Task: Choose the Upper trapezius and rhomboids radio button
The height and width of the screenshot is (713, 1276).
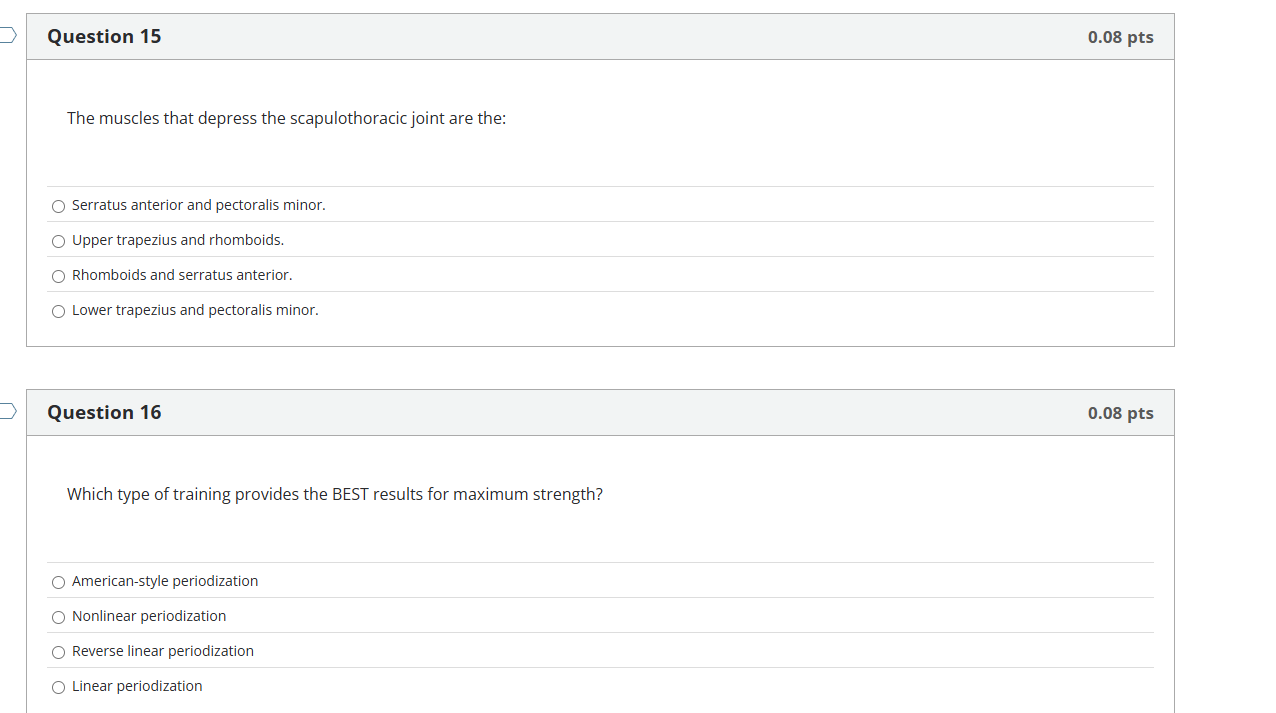Action: click(59, 241)
